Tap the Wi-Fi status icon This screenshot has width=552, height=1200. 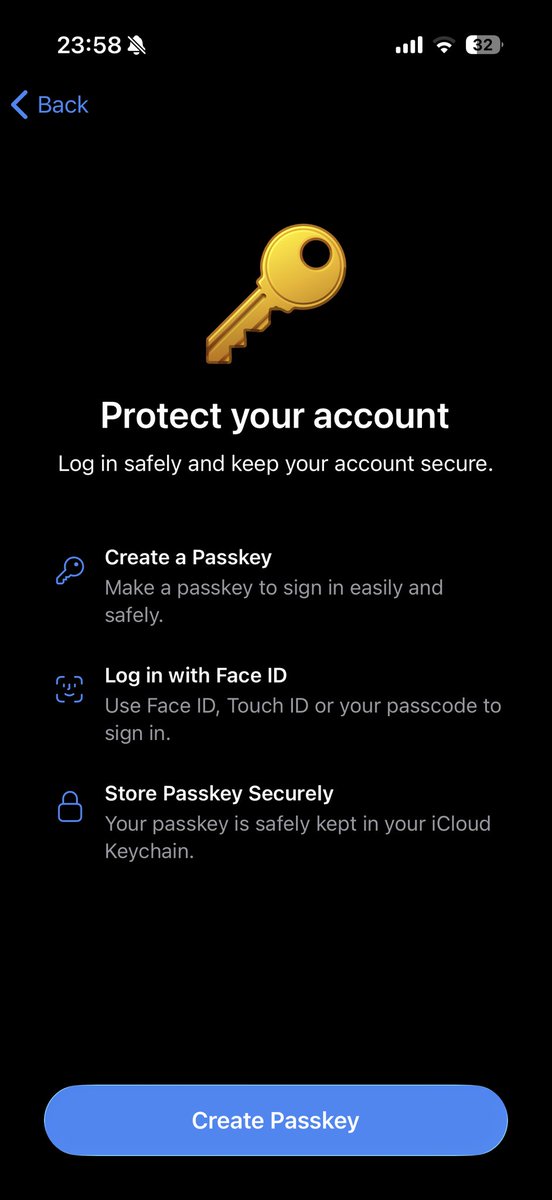tap(443, 46)
